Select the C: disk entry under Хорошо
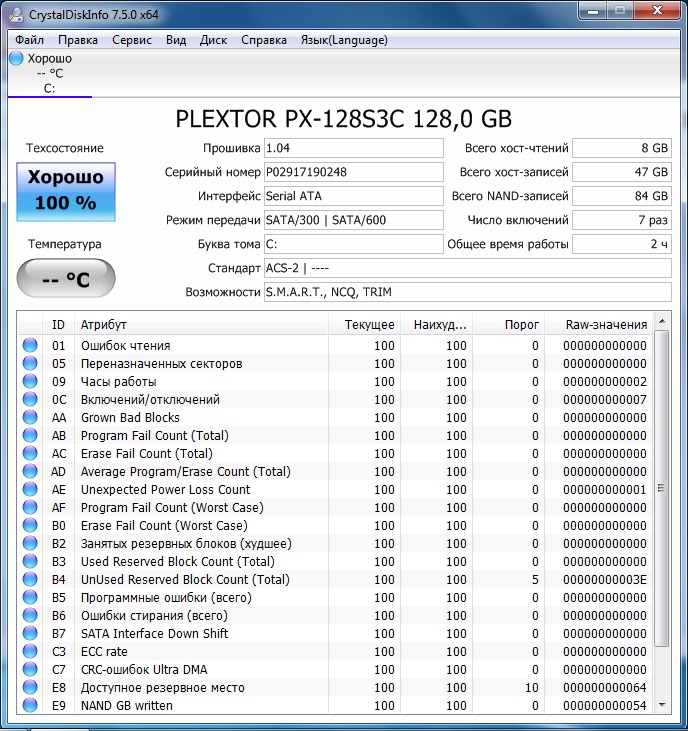The image size is (688, 731). [49, 89]
